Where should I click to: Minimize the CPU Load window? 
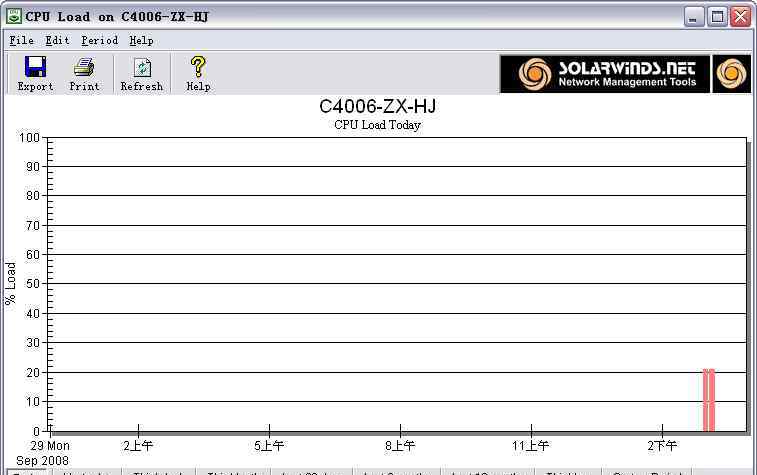tap(694, 17)
